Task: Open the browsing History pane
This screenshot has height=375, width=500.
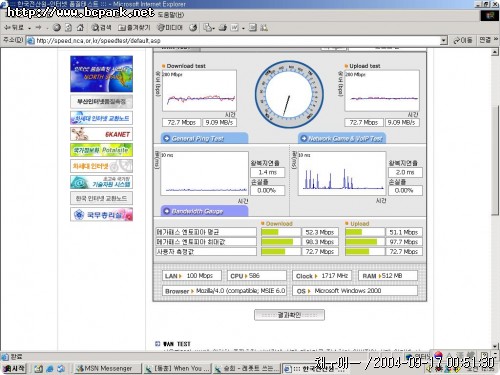Action: tap(193, 28)
